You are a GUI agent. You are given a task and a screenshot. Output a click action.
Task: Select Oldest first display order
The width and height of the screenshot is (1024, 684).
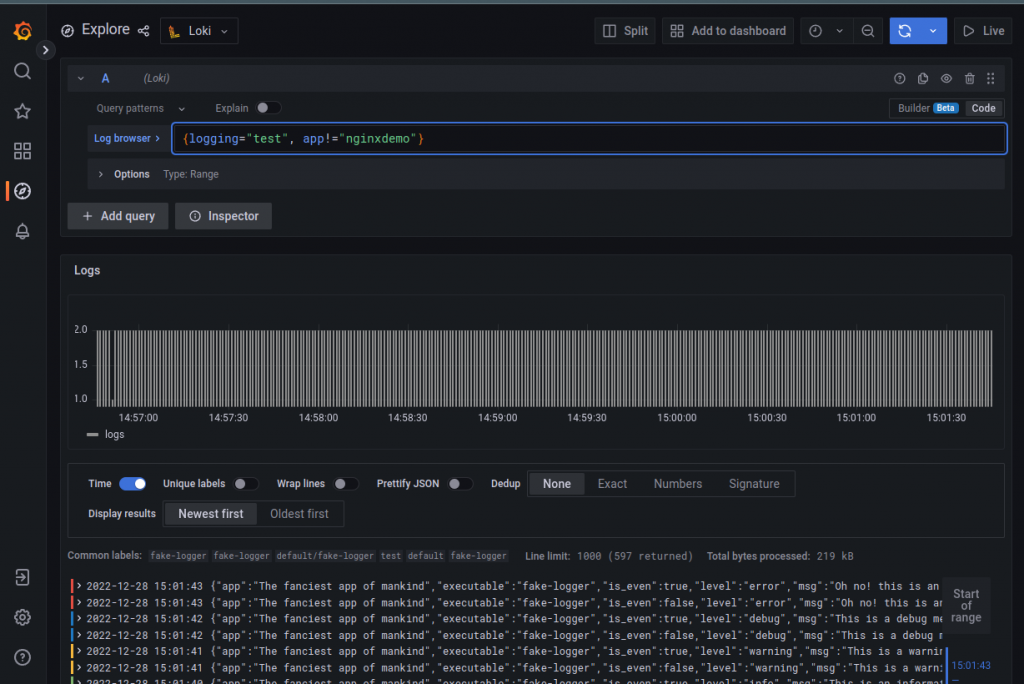(x=300, y=513)
